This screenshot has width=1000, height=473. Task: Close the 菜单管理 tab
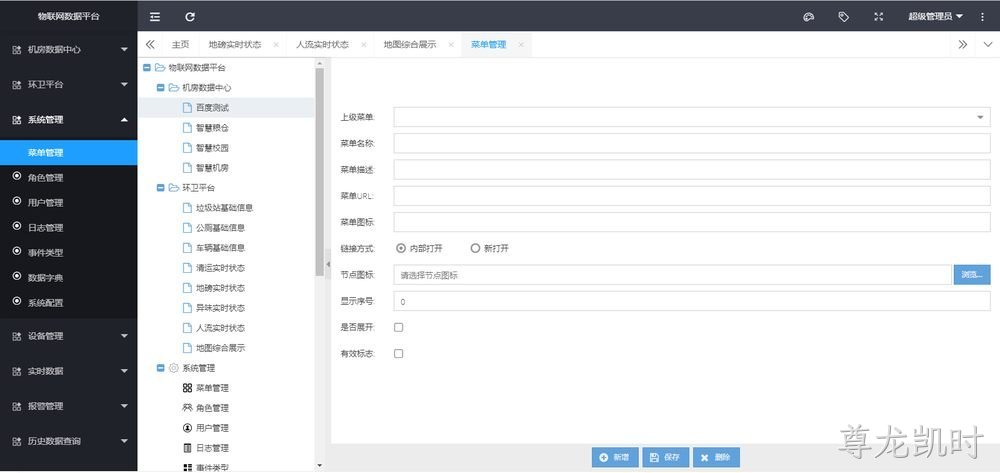pyautogui.click(x=521, y=45)
